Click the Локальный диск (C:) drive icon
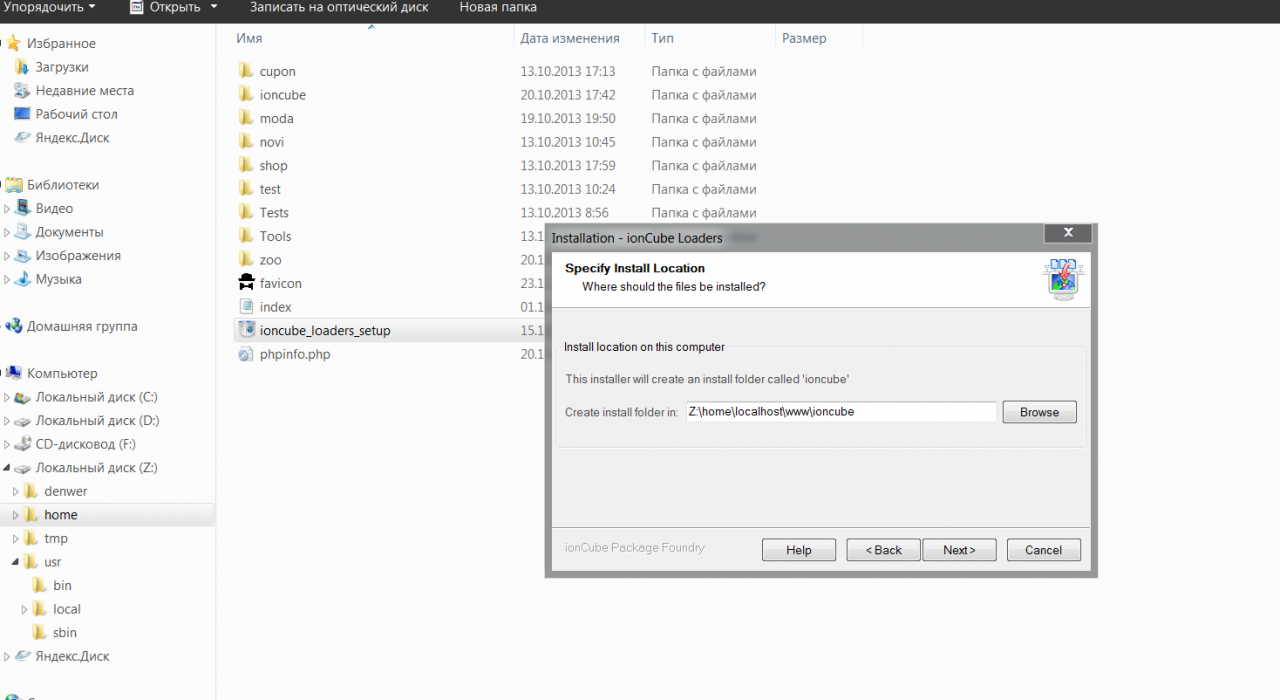Screen dimensions: 1280x700 [x=22, y=397]
